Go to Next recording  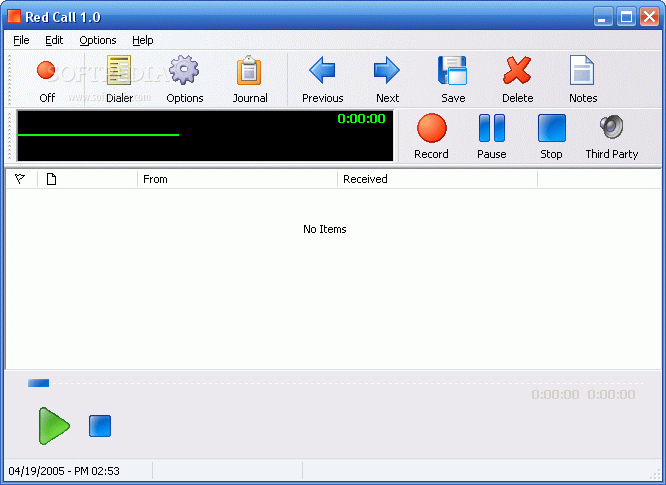click(387, 80)
